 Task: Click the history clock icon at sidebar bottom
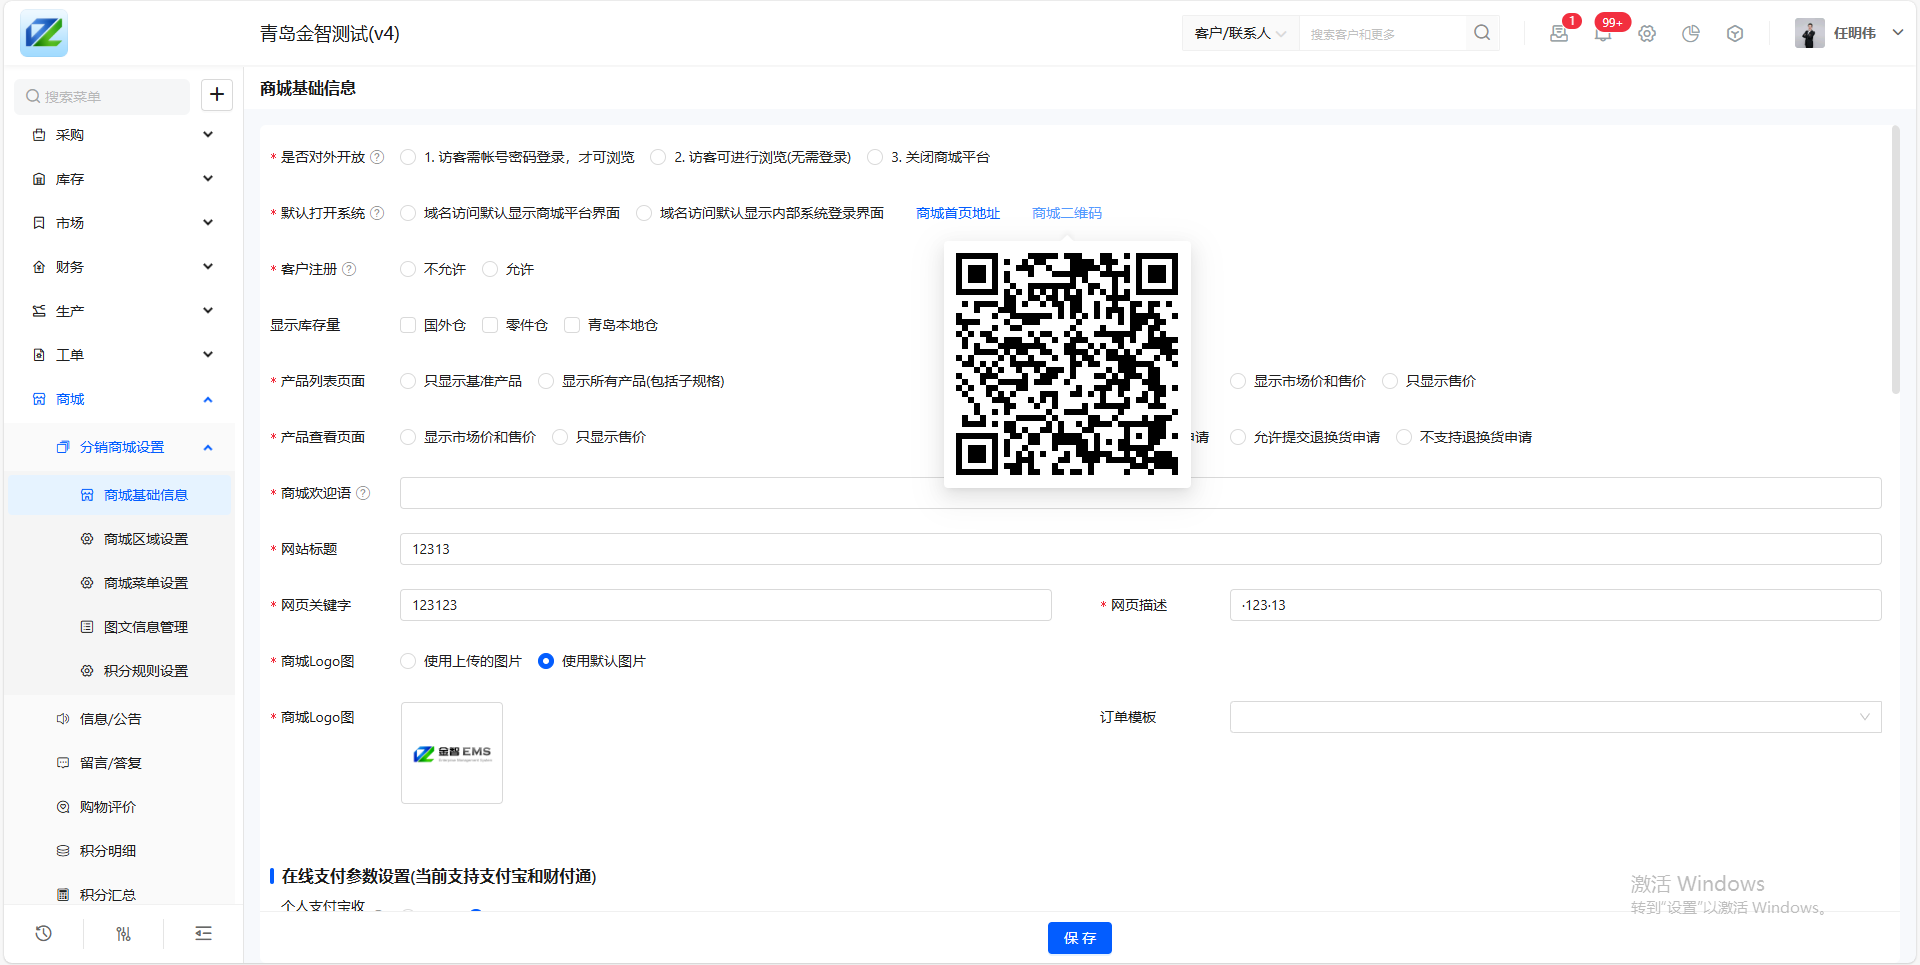coord(43,933)
